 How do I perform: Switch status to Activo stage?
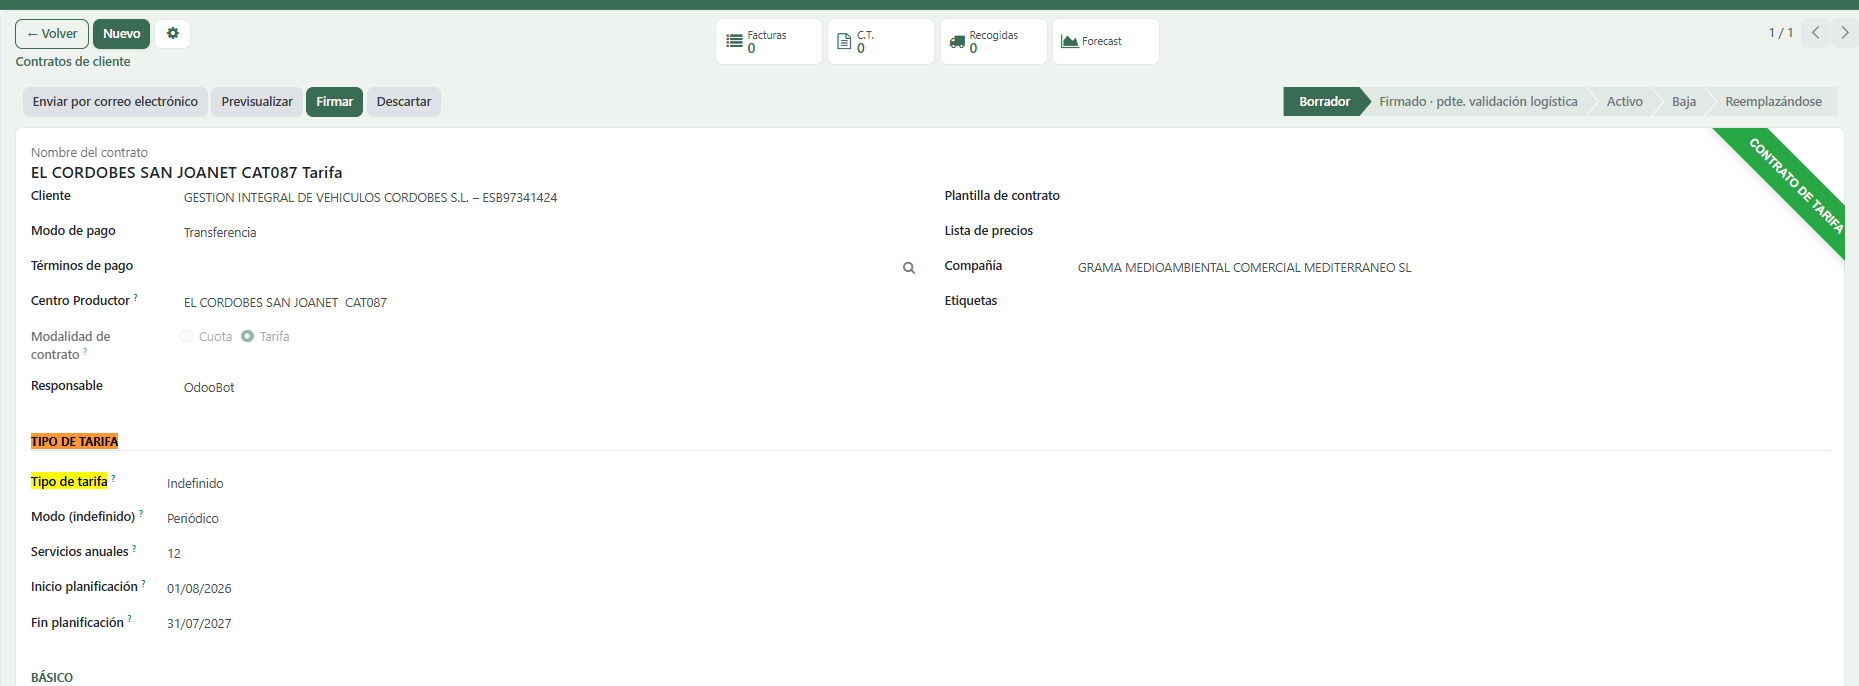[1624, 101]
